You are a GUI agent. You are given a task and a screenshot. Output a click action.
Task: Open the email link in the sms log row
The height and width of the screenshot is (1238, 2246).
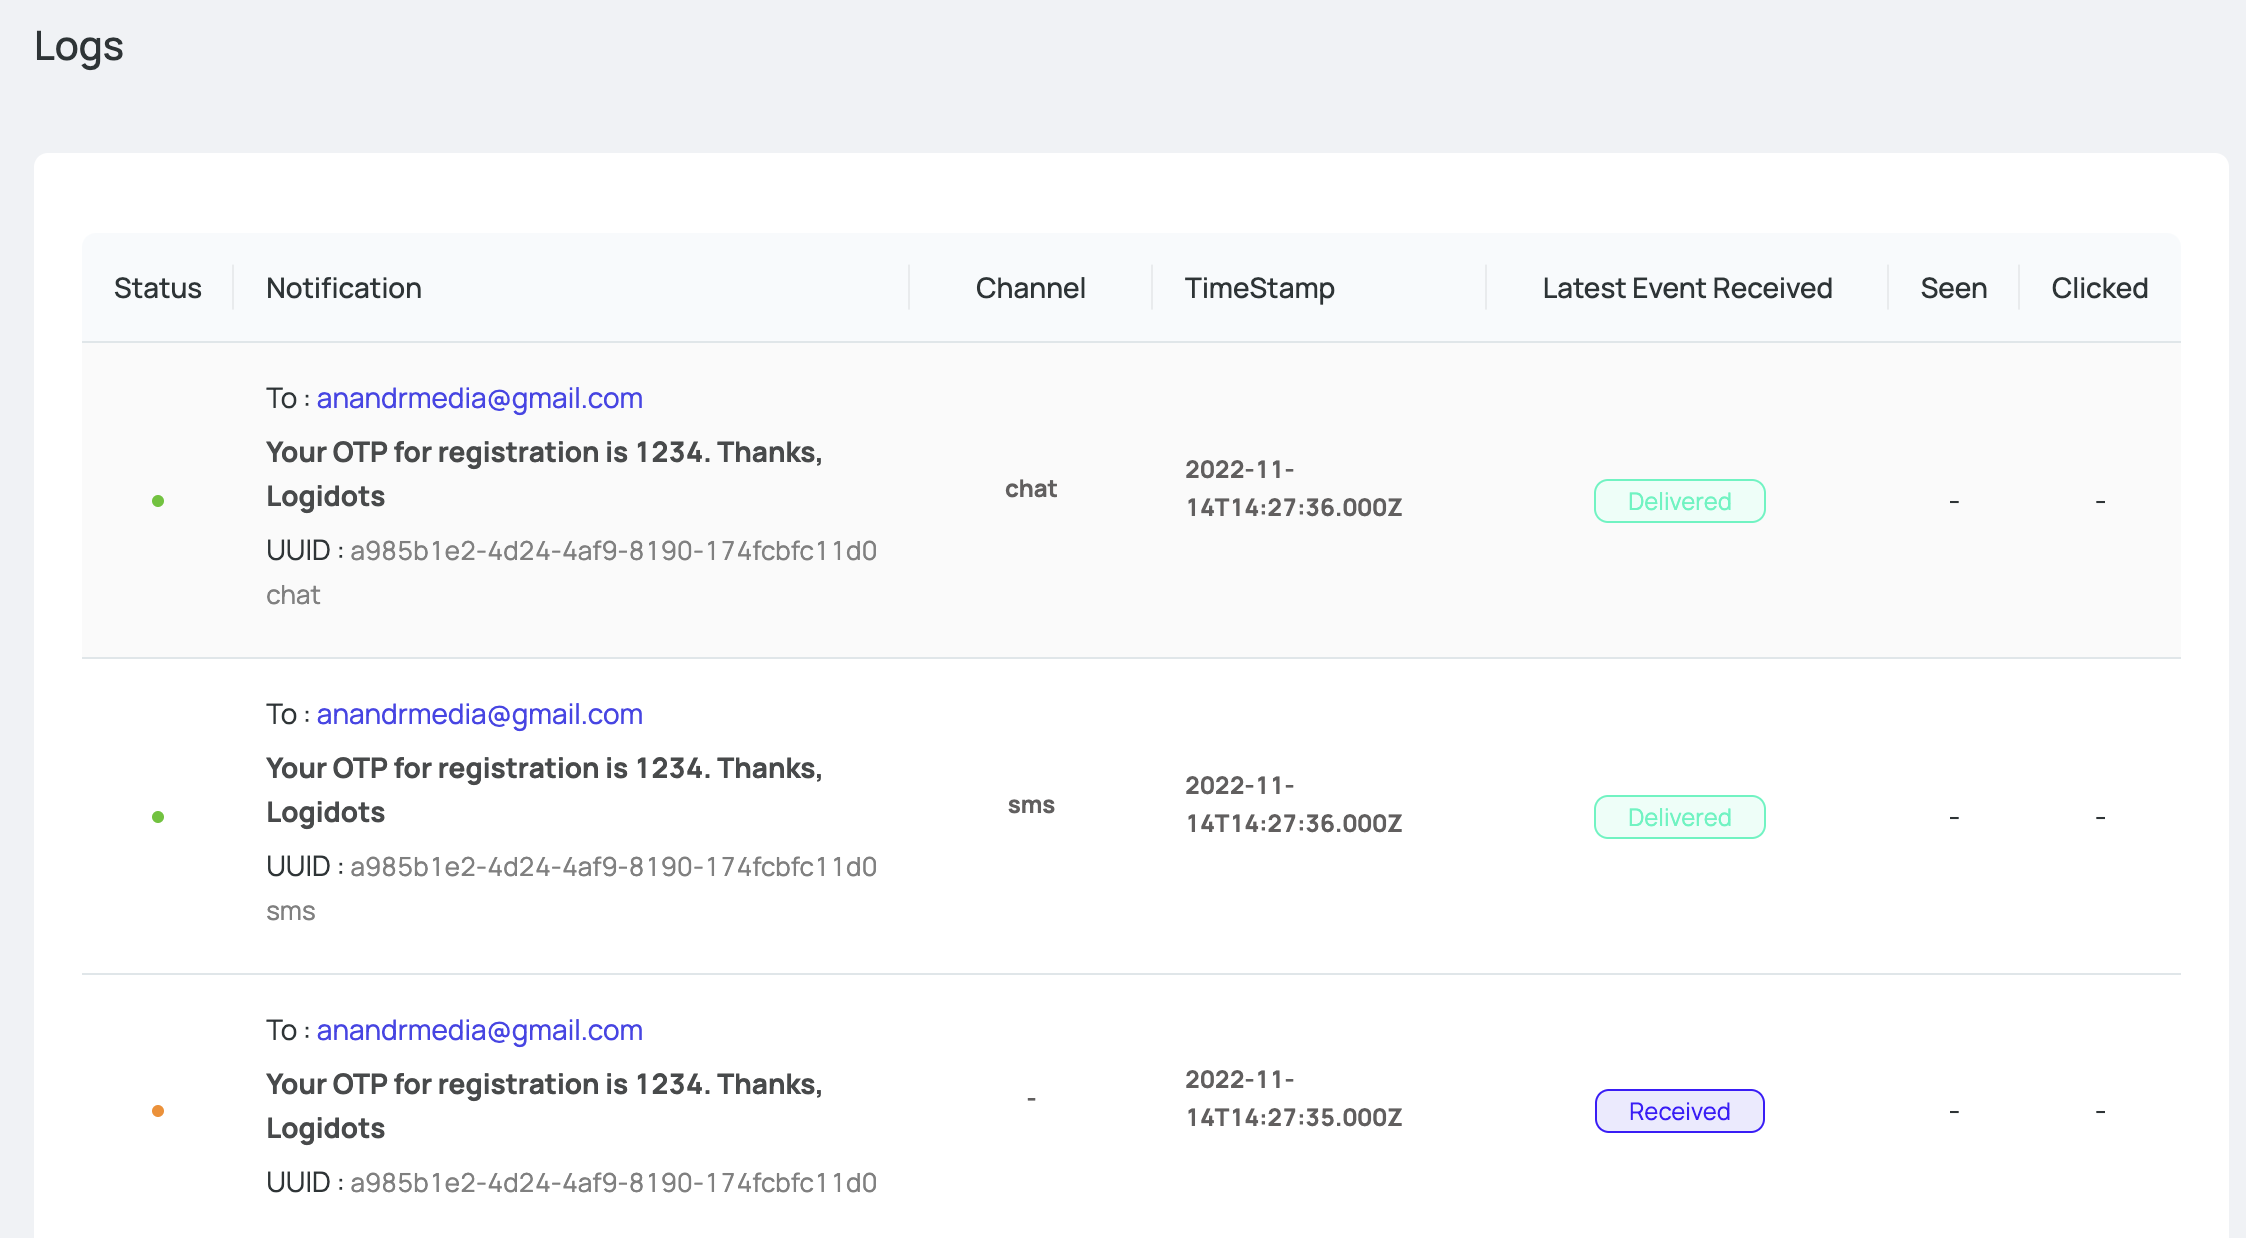click(480, 714)
